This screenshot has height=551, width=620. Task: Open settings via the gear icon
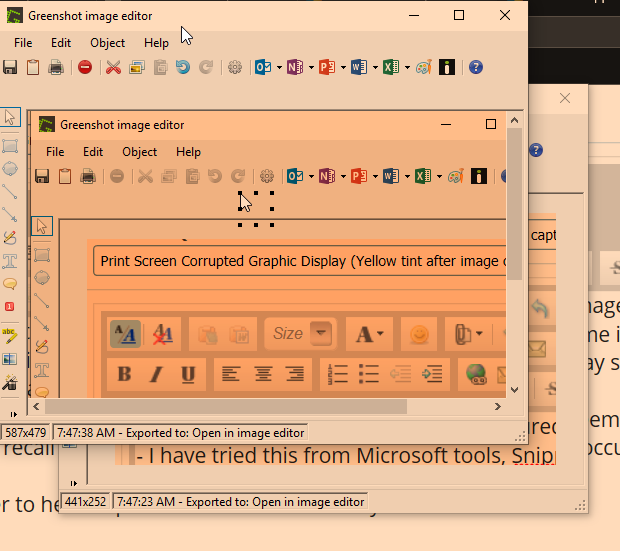pos(235,67)
